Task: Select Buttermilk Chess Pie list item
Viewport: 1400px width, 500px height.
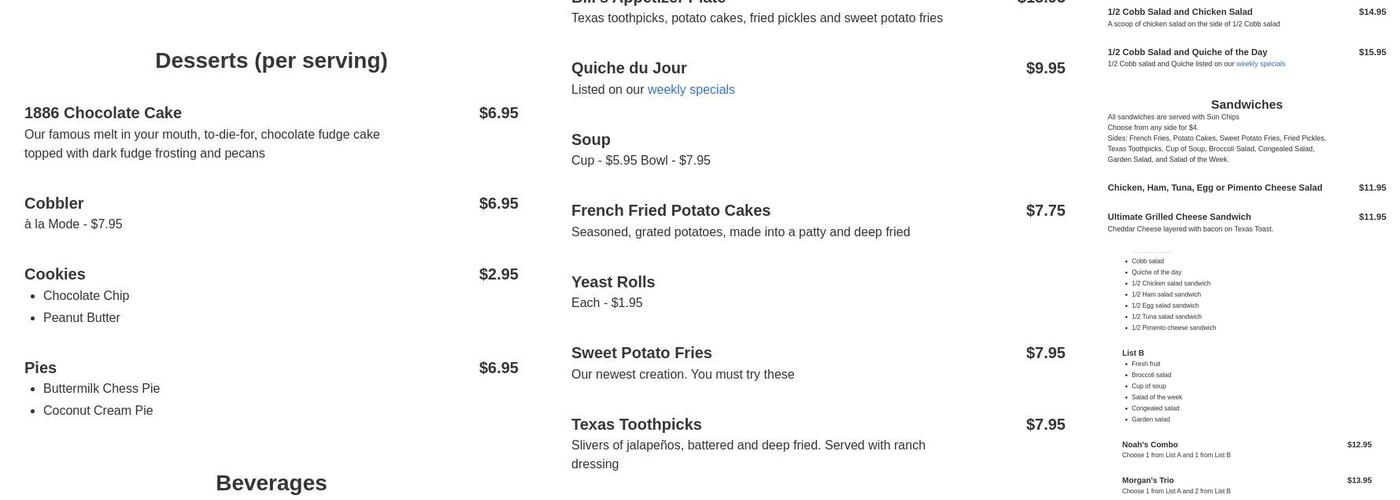Action: pos(101,389)
